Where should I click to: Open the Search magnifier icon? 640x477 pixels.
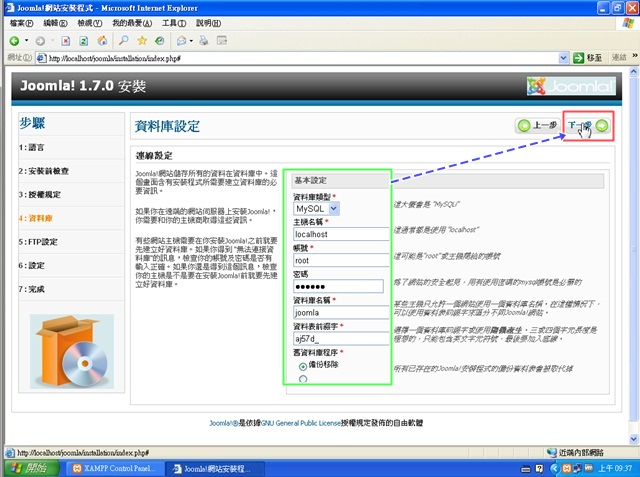coord(123,40)
